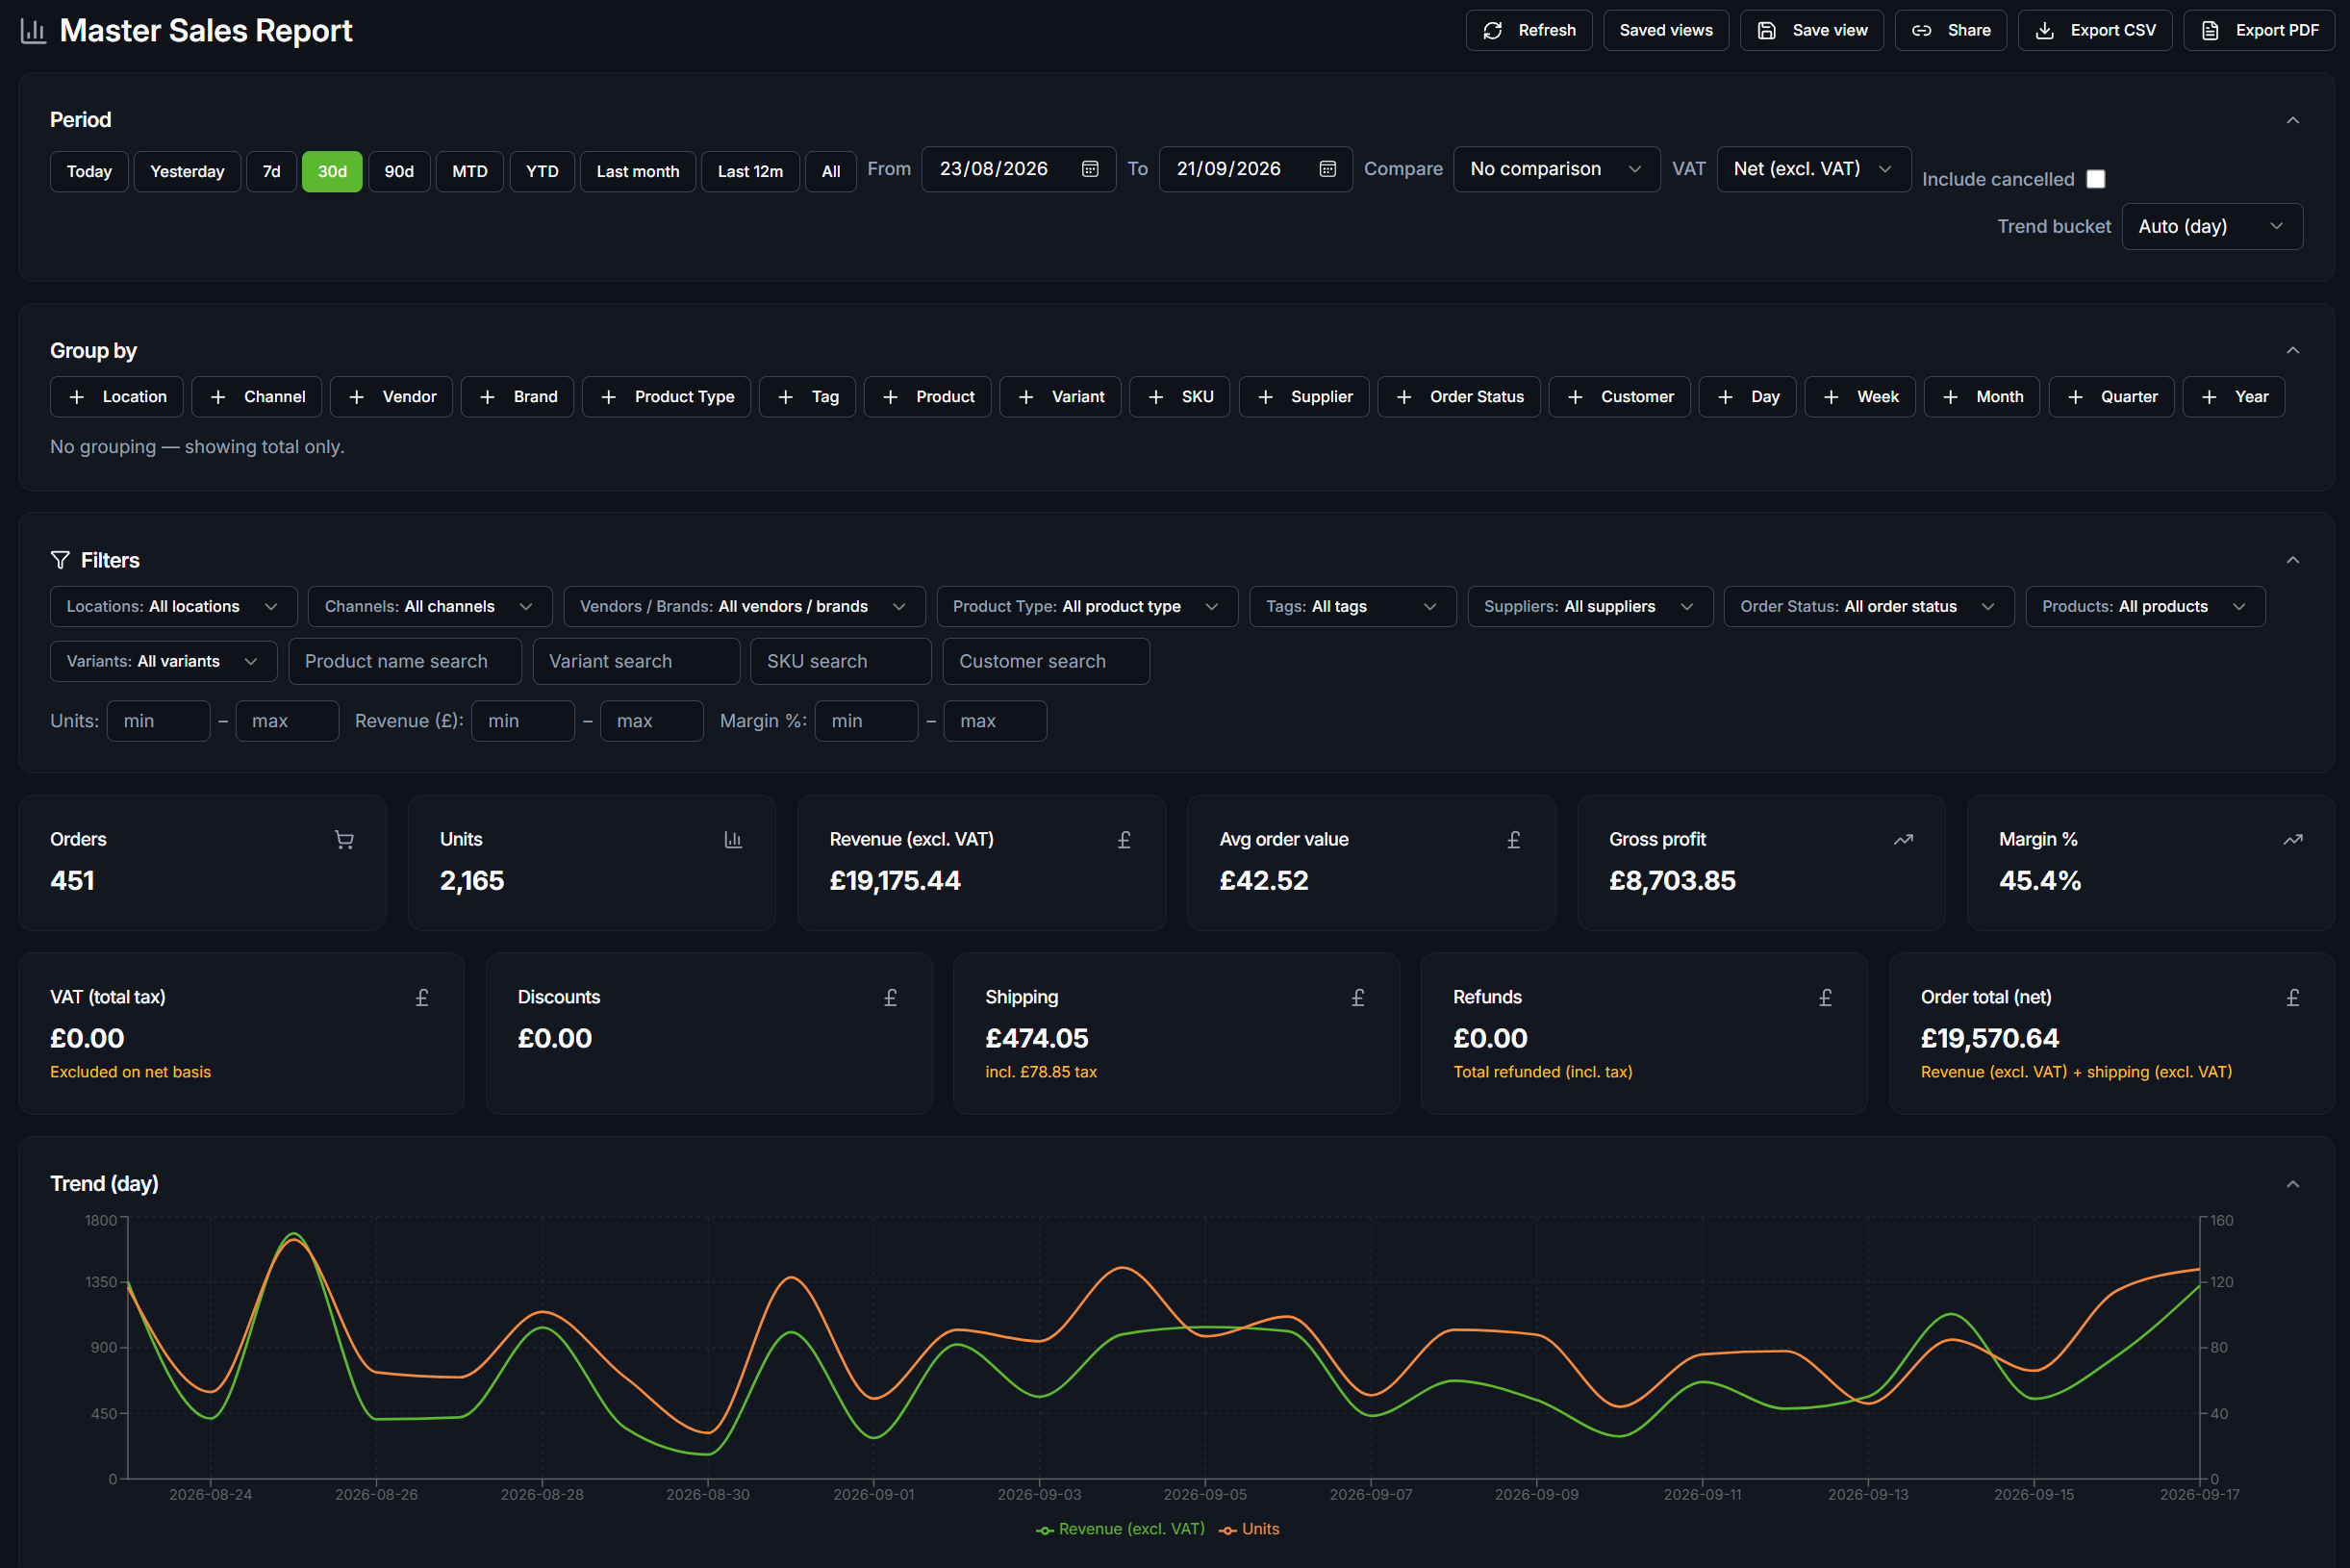
Task: Open the To date calendar icon
Action: [x=1327, y=169]
